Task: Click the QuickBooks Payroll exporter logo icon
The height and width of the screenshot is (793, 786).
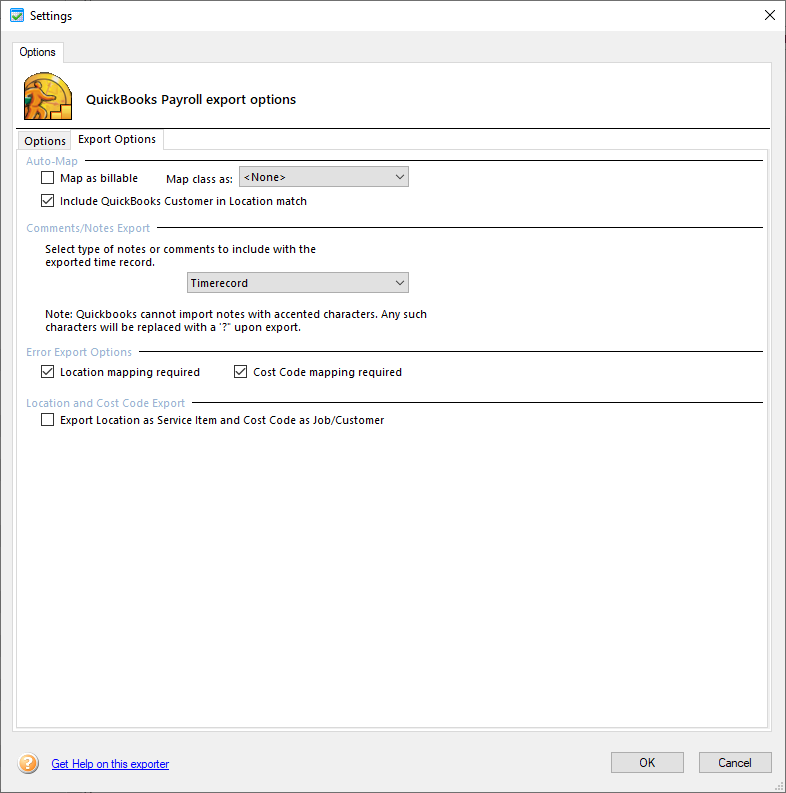Action: click(47, 98)
